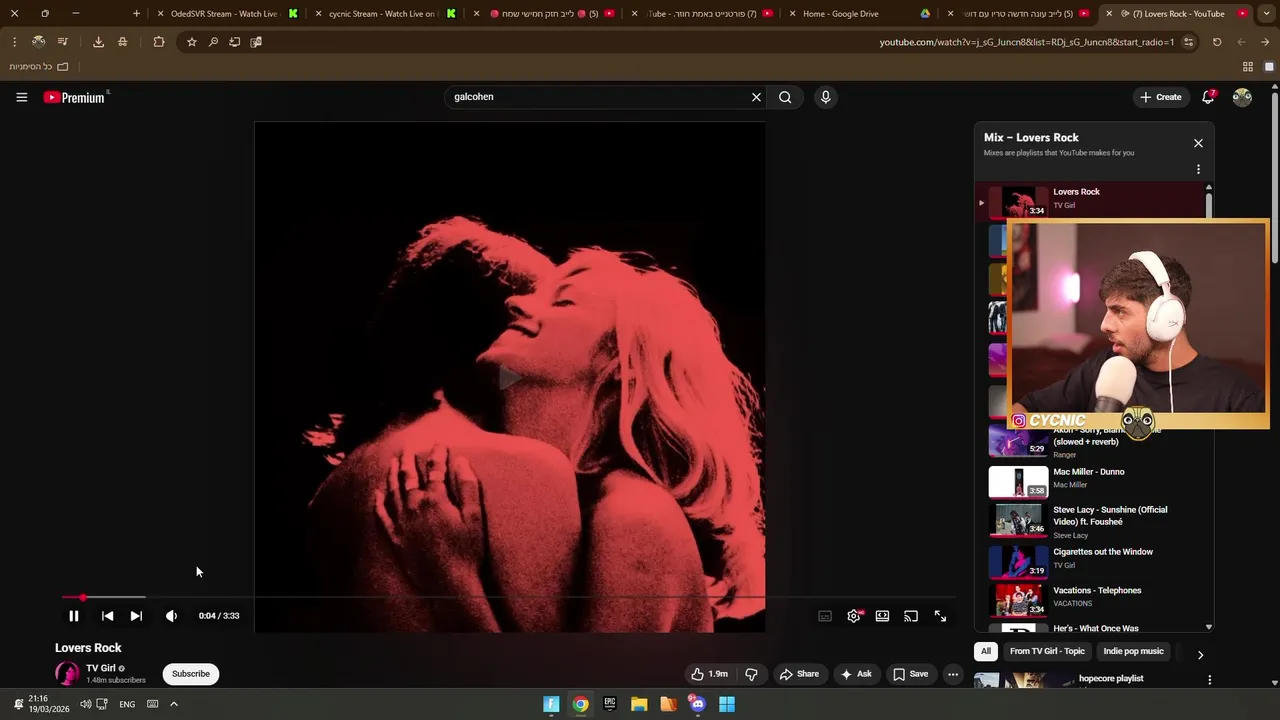The image size is (1280, 720).
Task: Open more actions ellipsis under video
Action: click(x=953, y=674)
